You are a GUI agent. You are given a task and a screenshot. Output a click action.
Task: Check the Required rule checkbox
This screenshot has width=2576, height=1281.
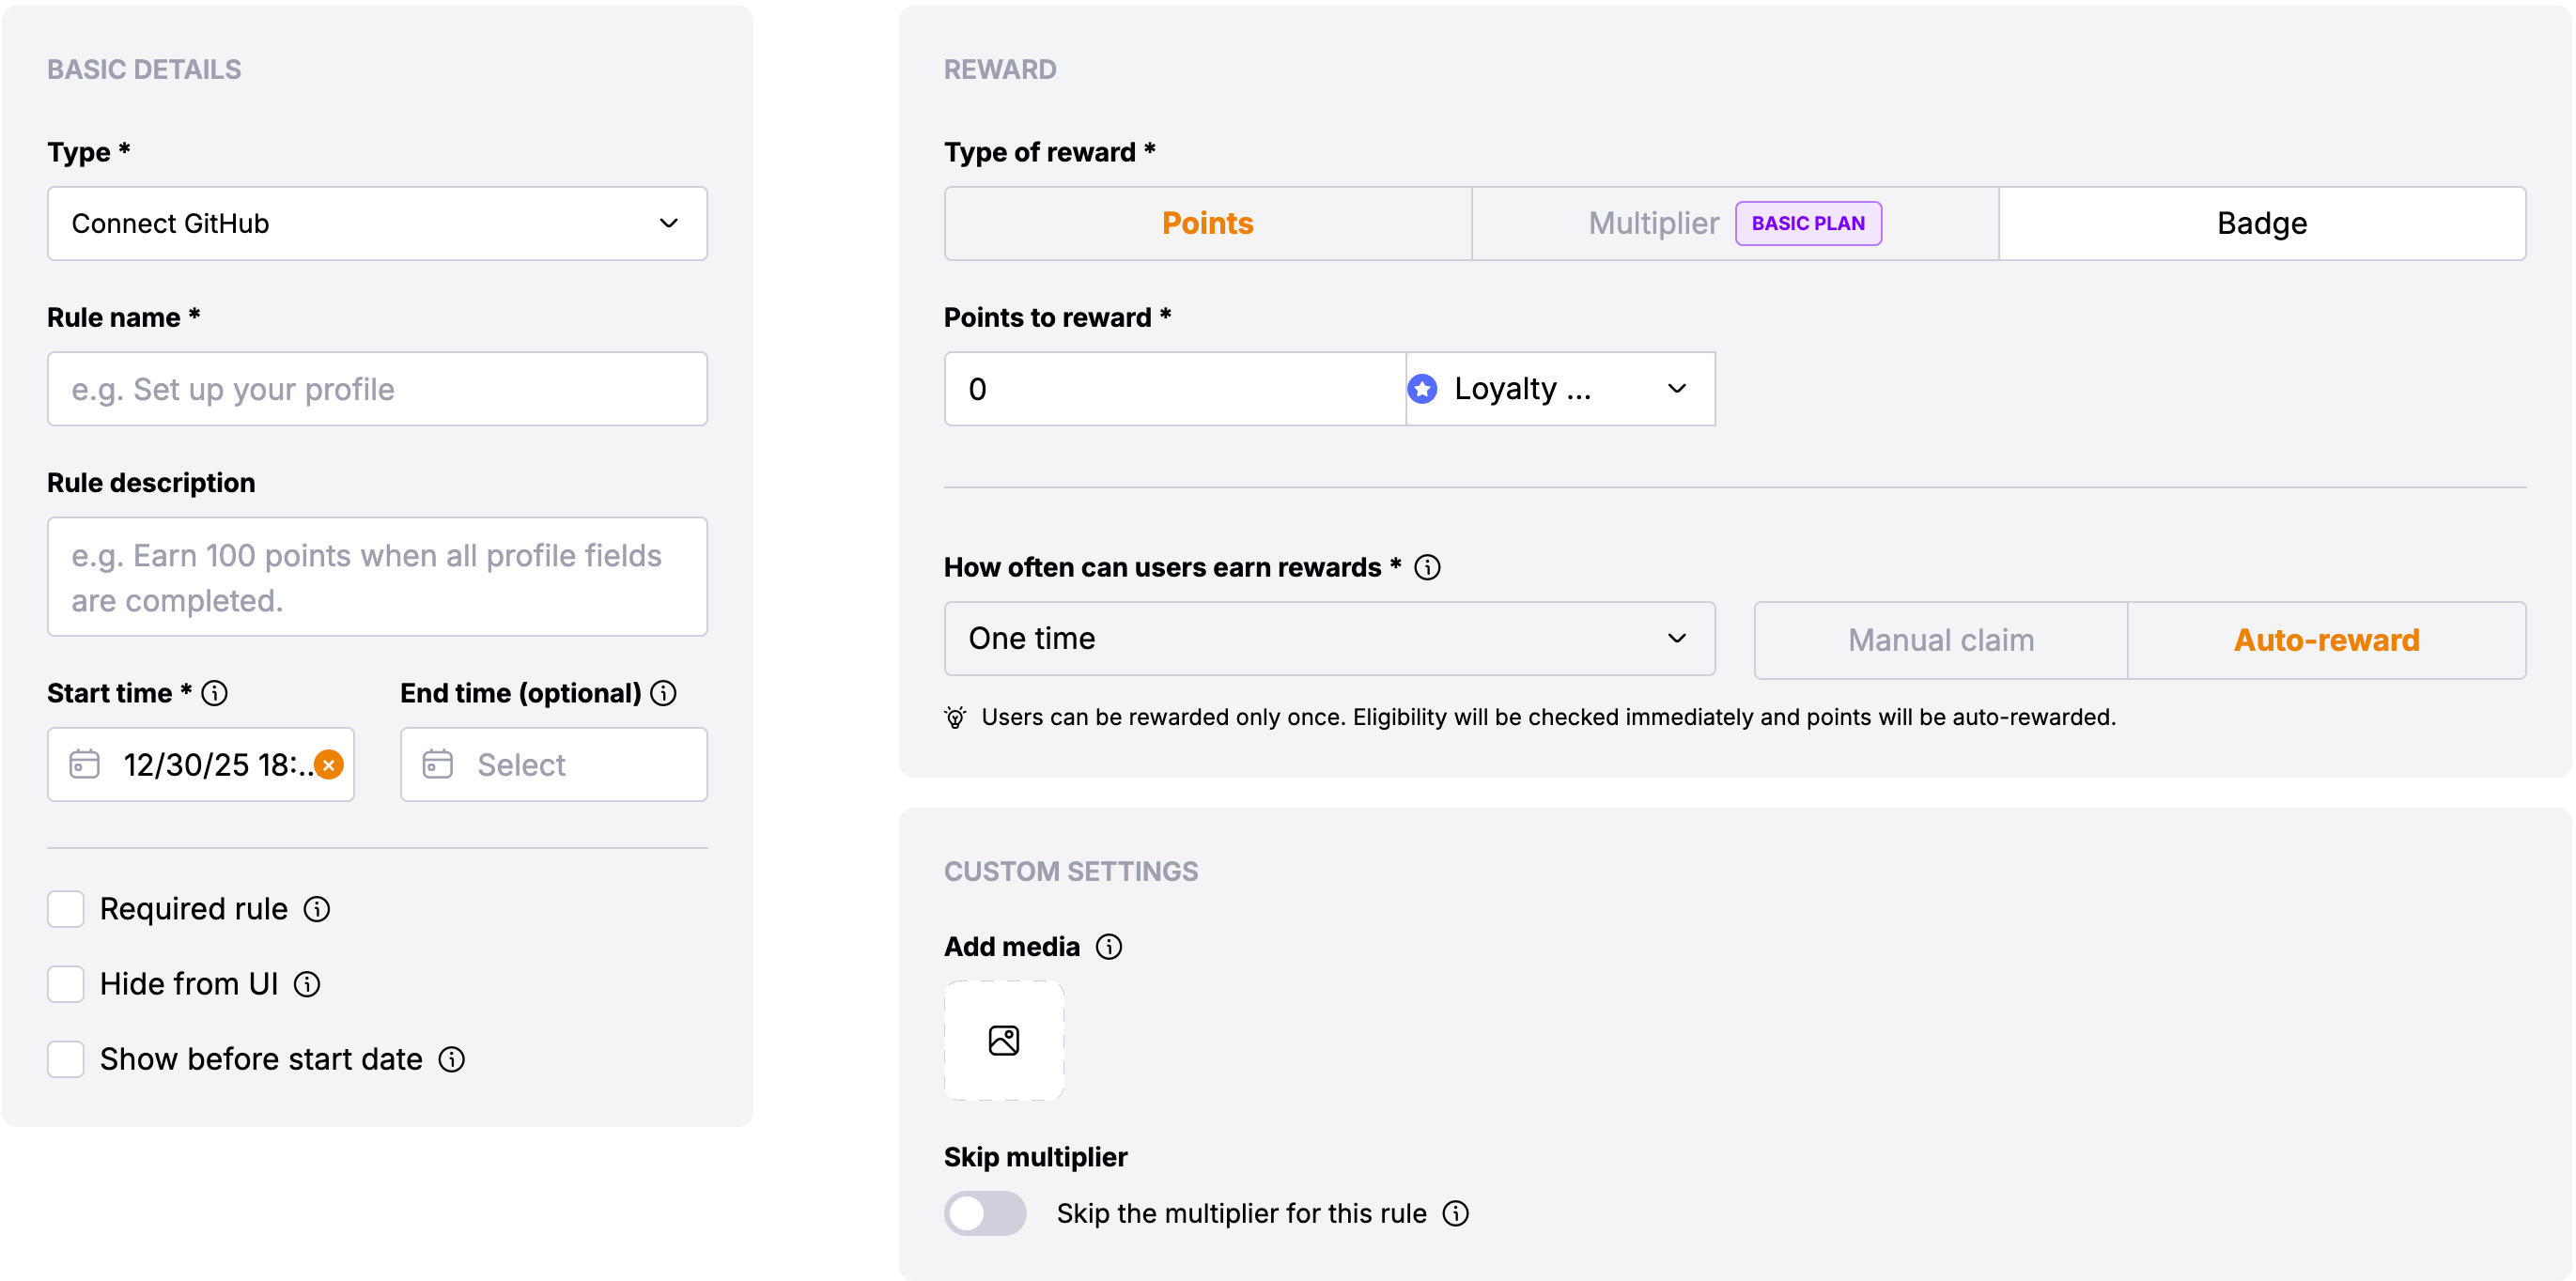pyautogui.click(x=66, y=909)
